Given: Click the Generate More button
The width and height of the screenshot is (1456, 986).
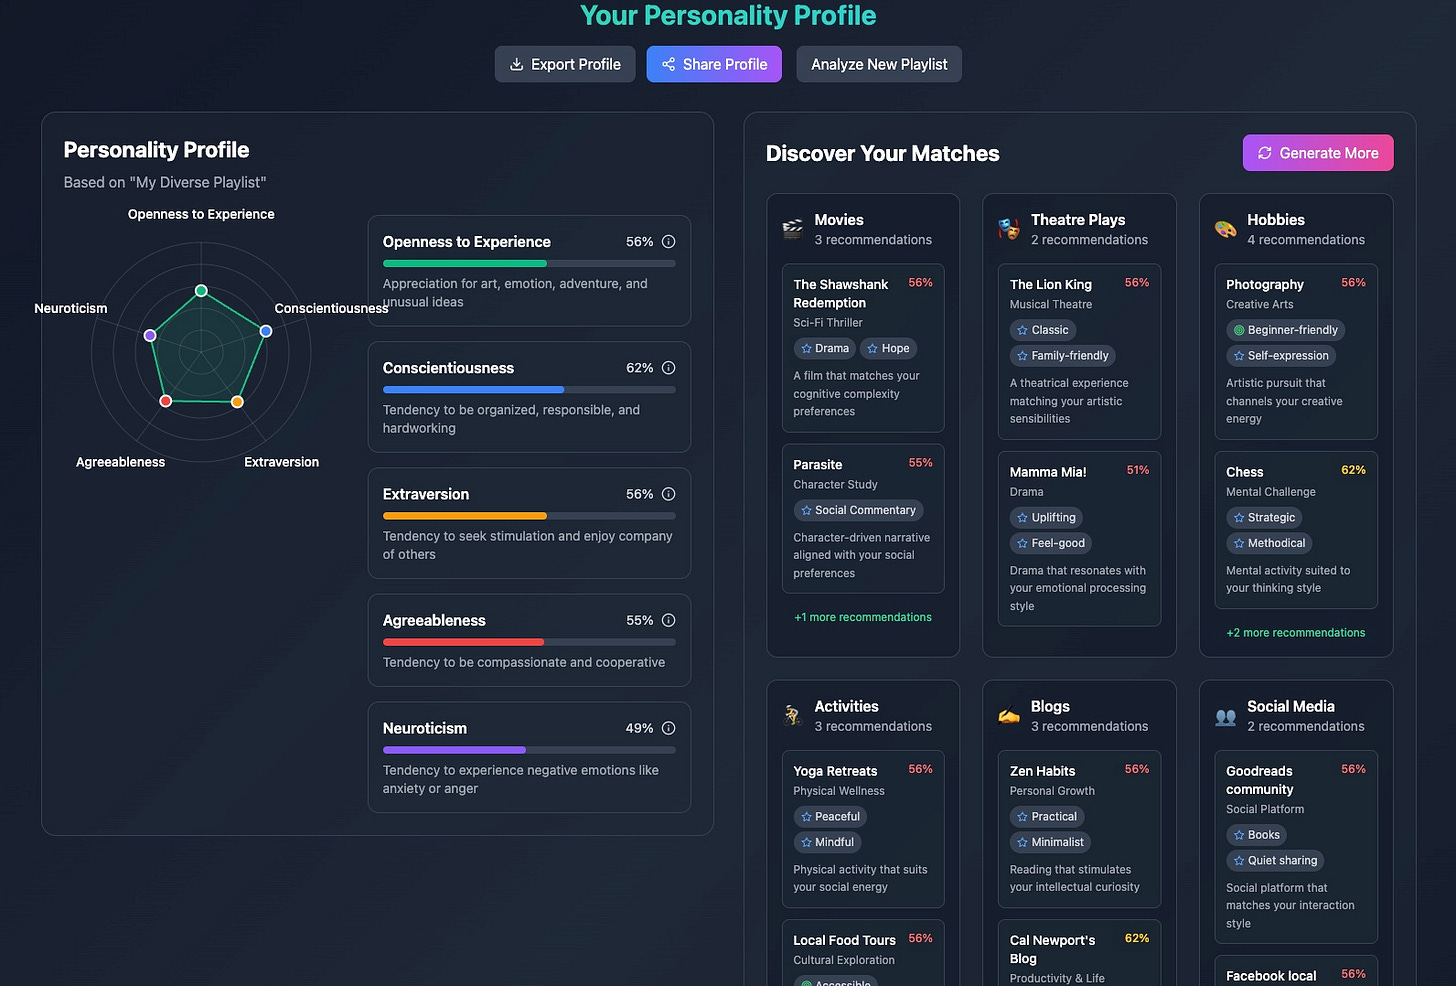Looking at the screenshot, I should tap(1318, 153).
